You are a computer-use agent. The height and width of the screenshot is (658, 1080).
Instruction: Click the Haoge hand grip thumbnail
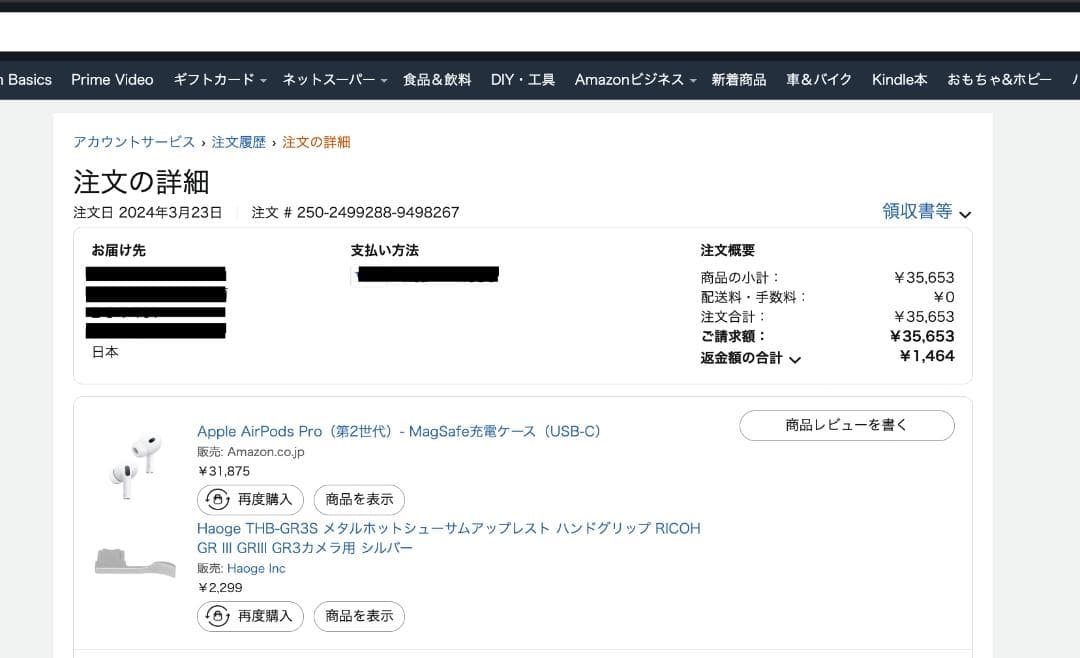tap(135, 563)
